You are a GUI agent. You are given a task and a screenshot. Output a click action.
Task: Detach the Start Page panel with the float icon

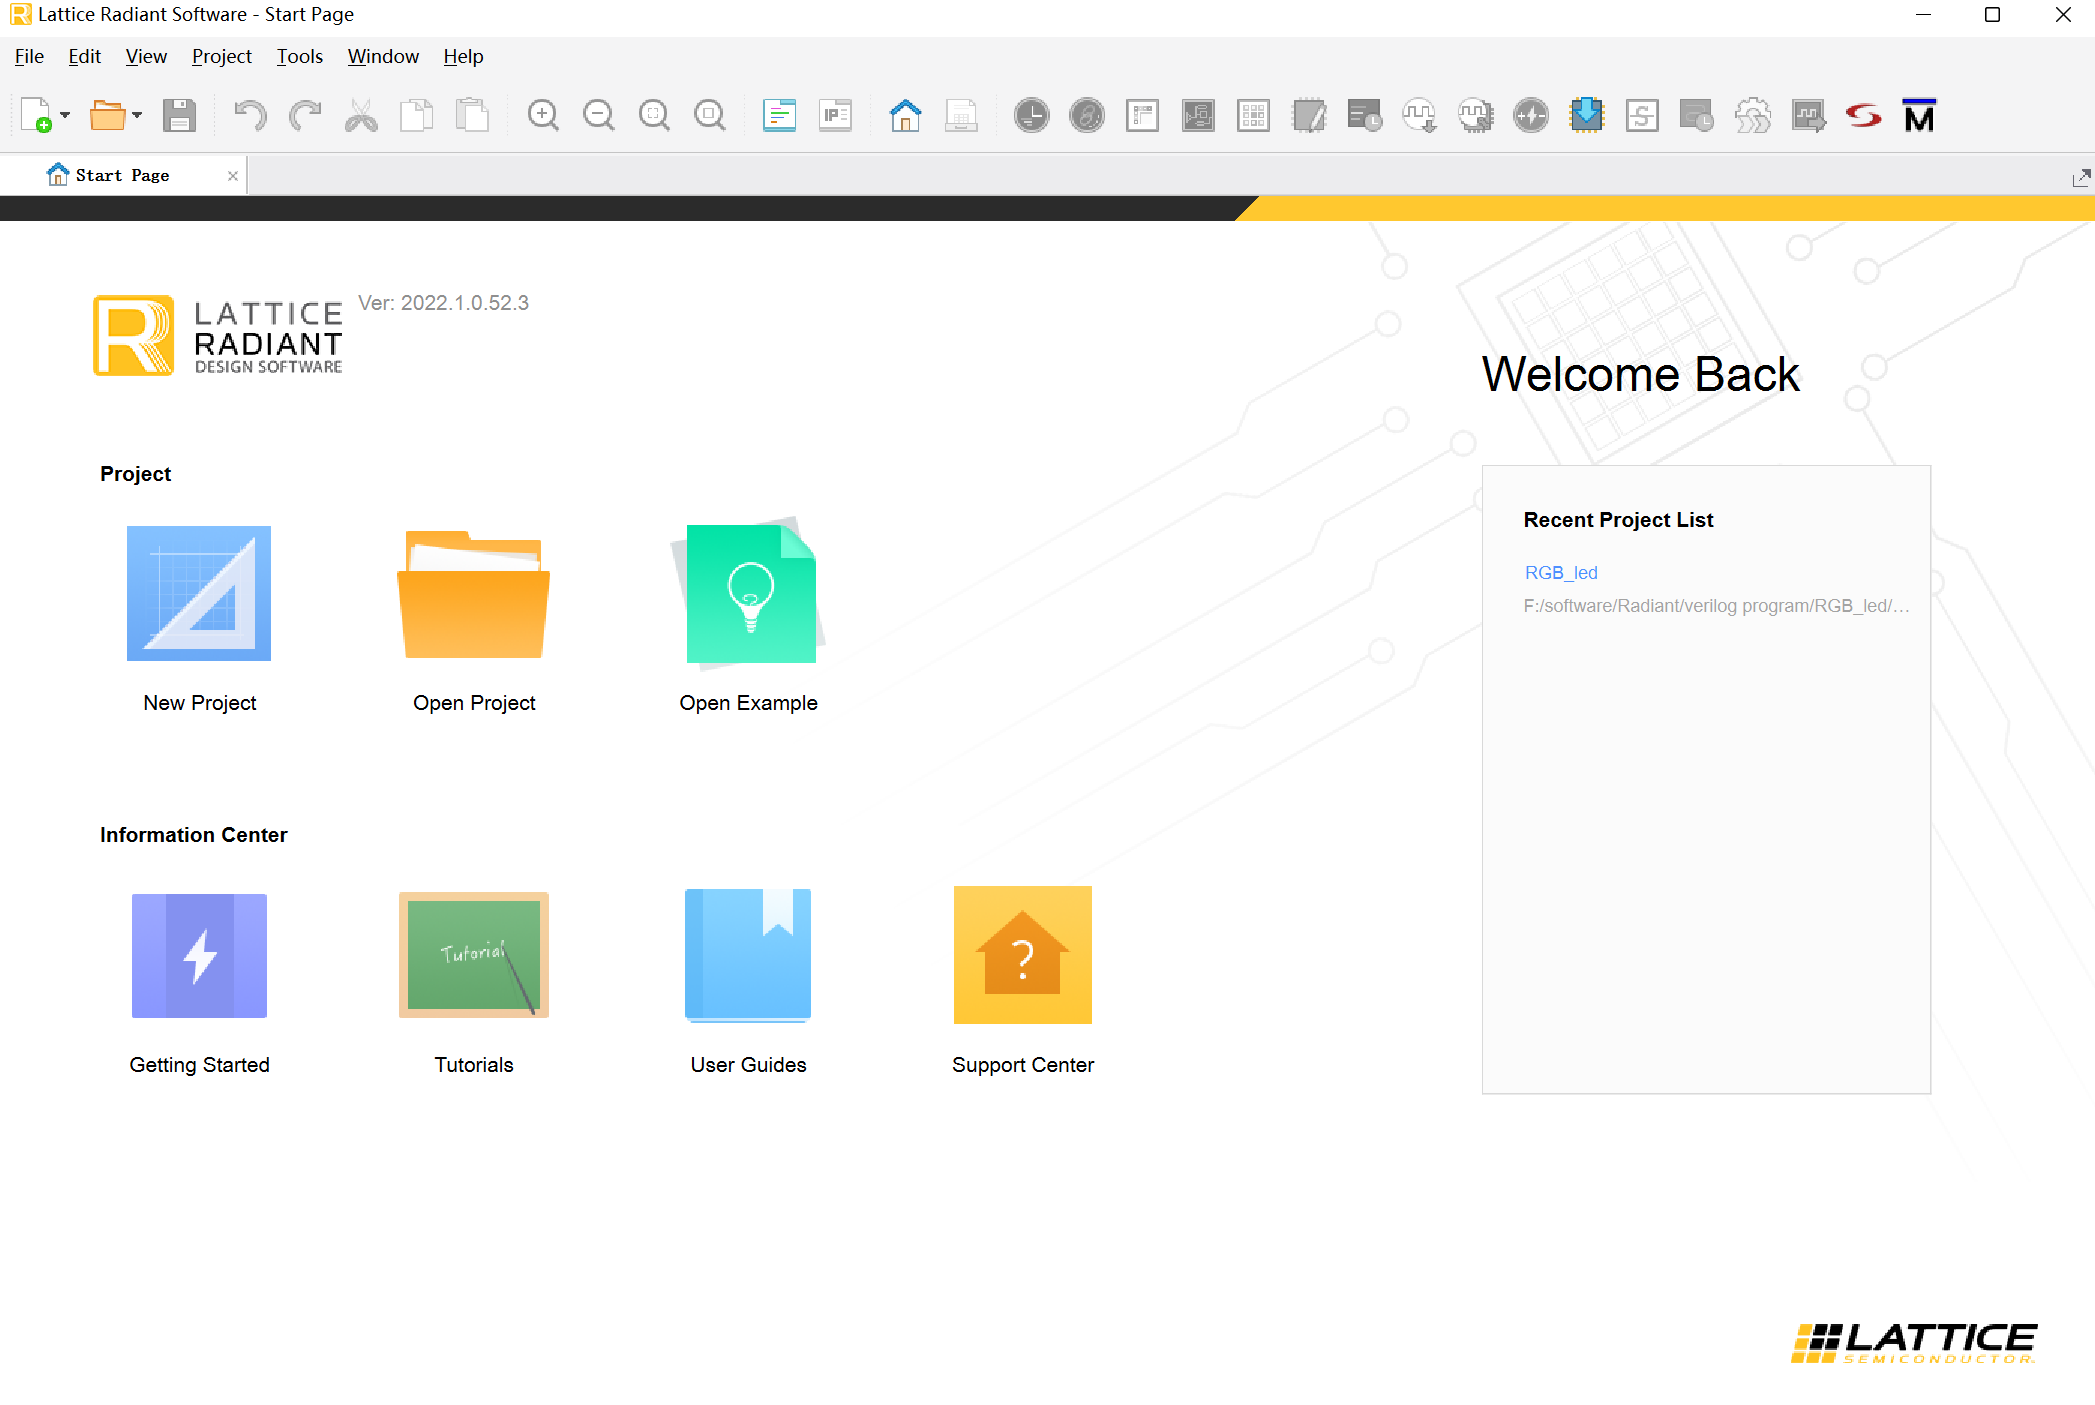coord(2081,177)
